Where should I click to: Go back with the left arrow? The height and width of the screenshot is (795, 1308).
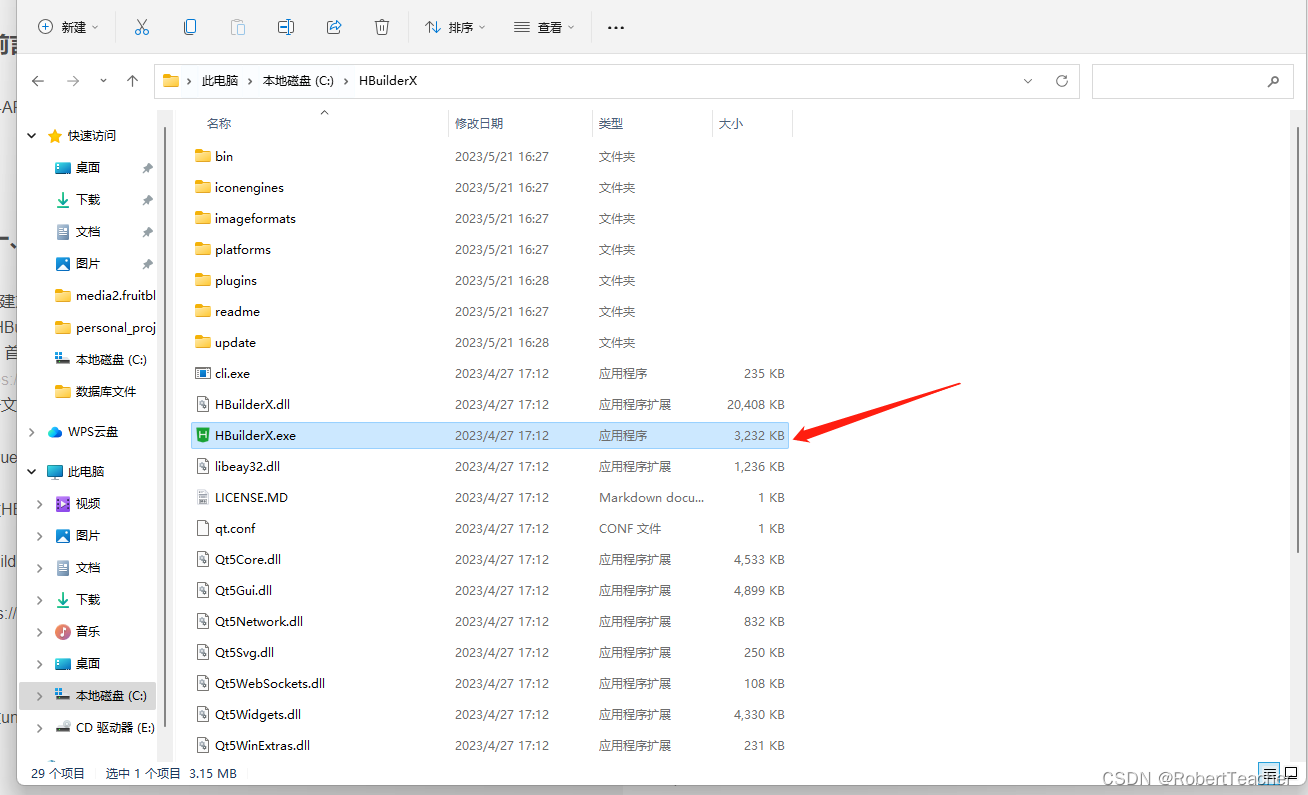38,81
